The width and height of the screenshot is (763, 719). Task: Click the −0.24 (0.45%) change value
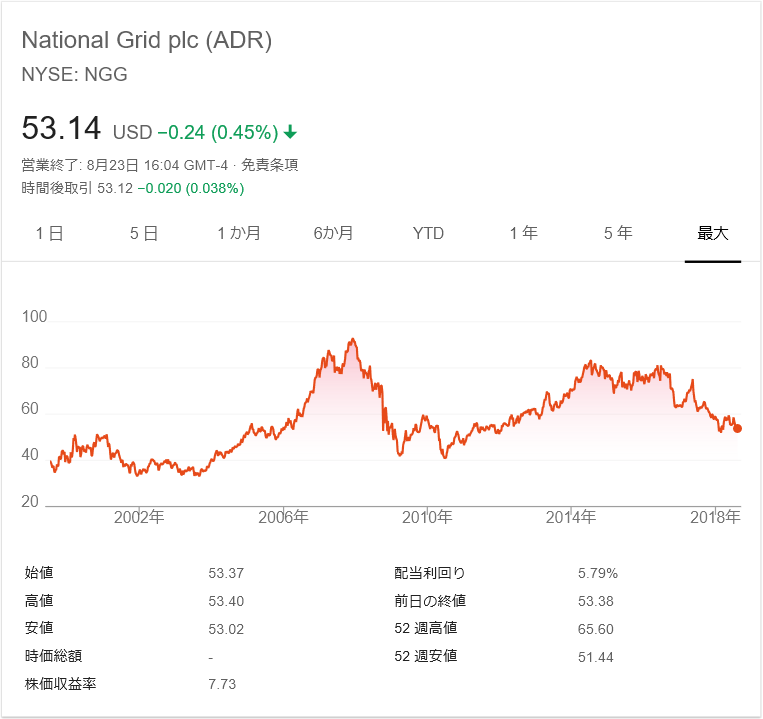218,132
